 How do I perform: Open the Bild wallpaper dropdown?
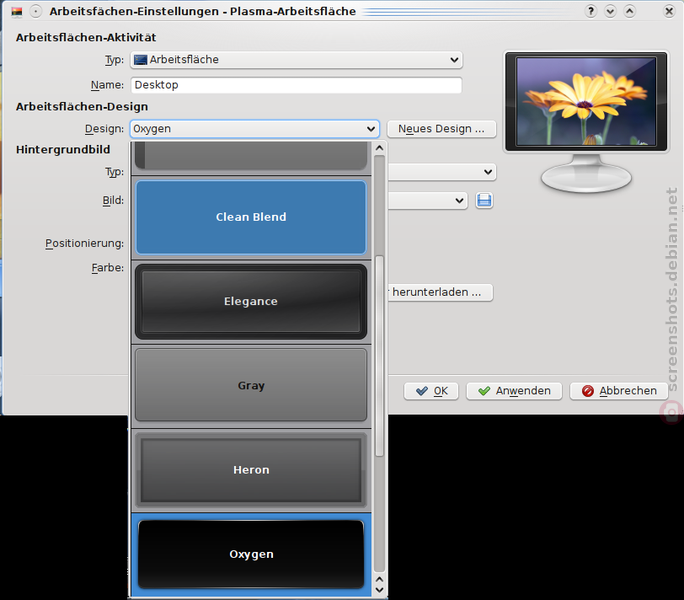(428, 201)
